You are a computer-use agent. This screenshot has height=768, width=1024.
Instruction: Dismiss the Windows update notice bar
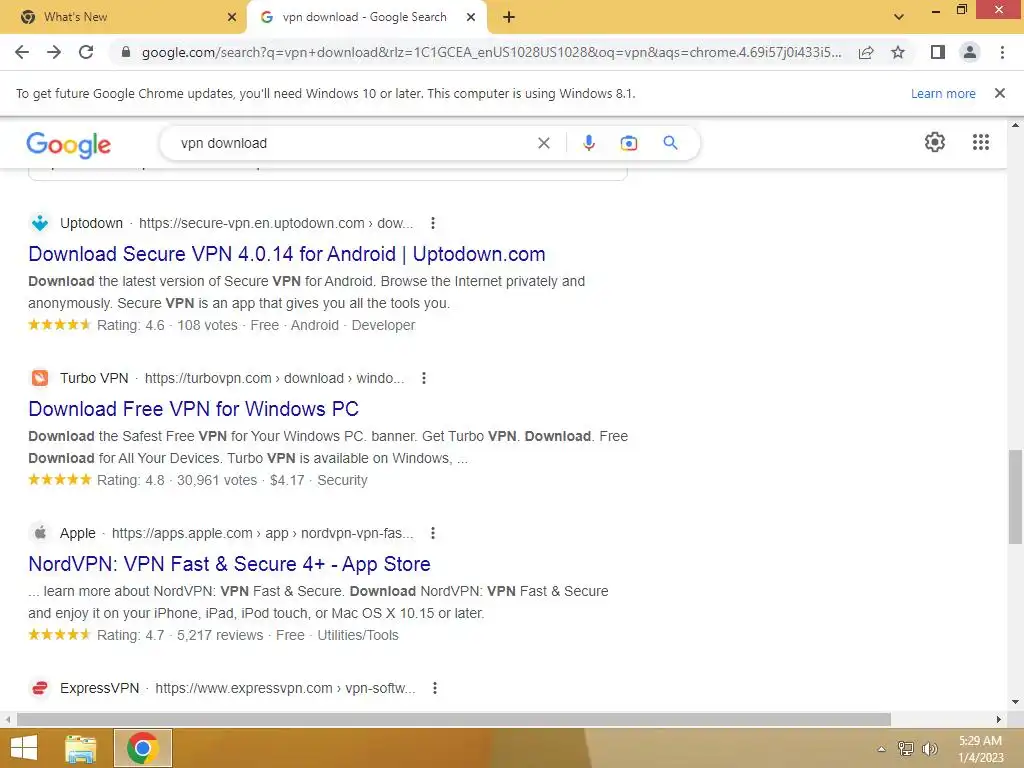pos(1000,93)
